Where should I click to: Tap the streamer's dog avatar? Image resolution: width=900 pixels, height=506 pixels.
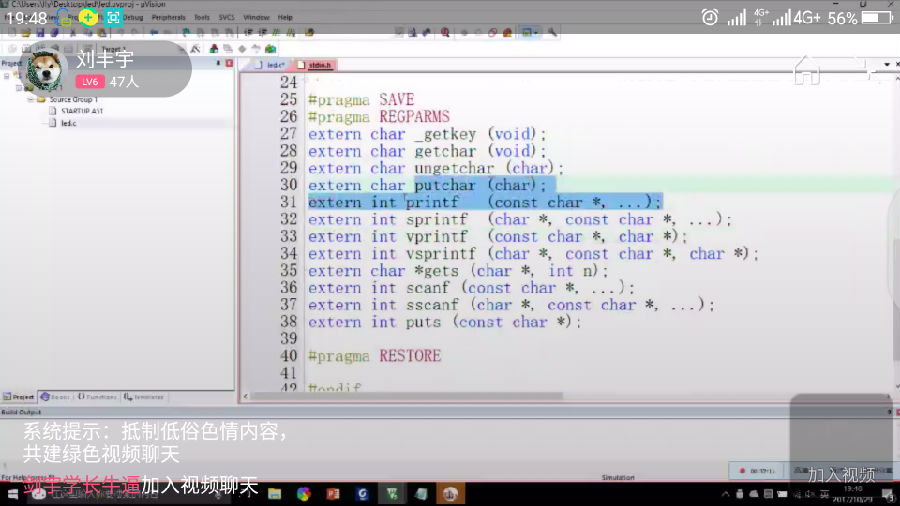tap(46, 68)
